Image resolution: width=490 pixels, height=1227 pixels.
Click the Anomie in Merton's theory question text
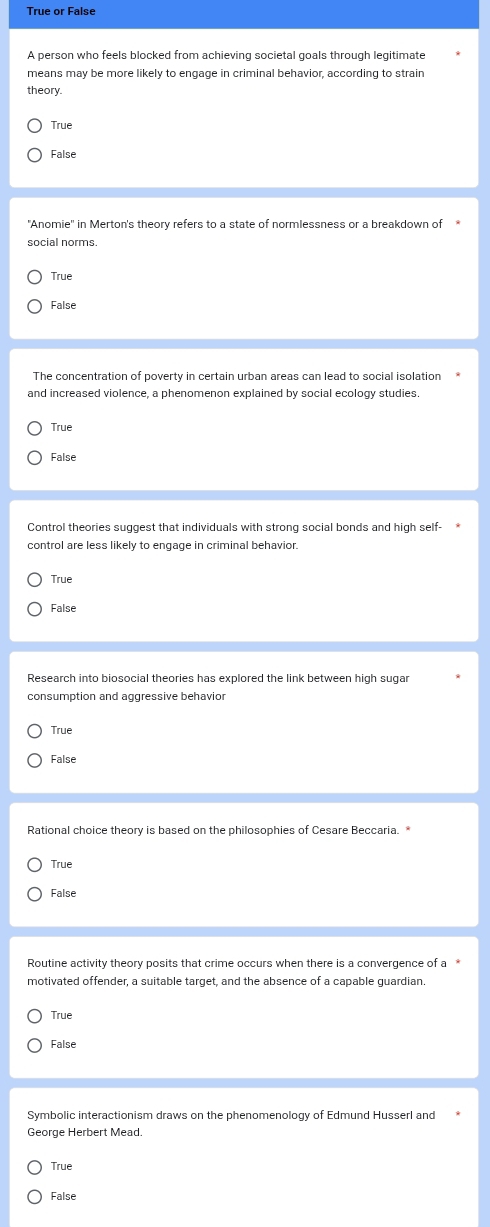[235, 233]
